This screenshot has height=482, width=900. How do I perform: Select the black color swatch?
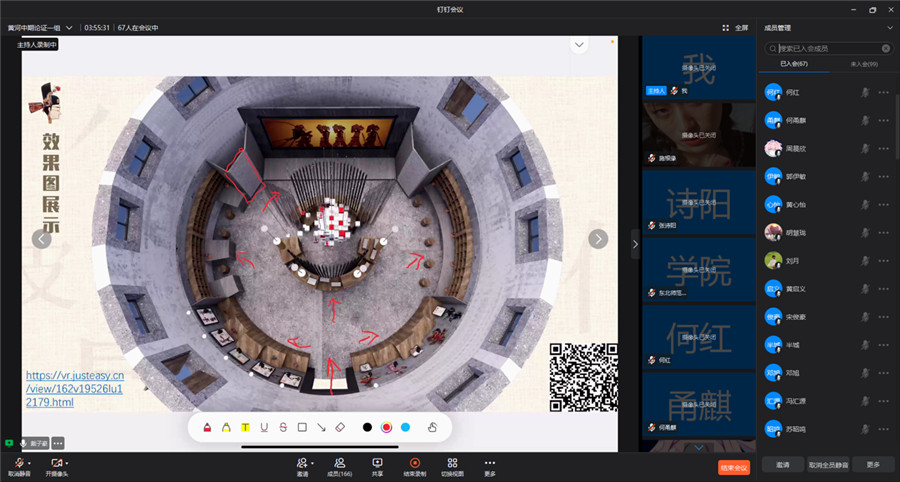(367, 427)
